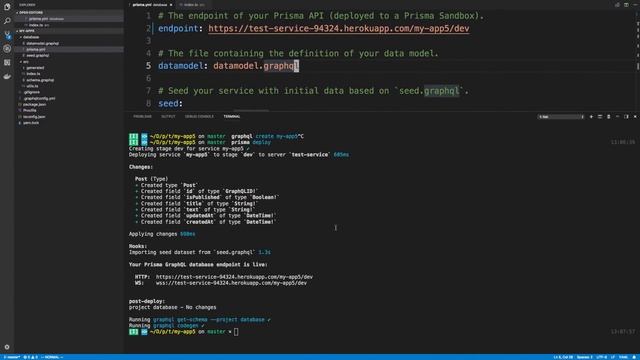The width and height of the screenshot is (640, 360).
Task: Open the Extensions view icon
Action: click(7, 62)
